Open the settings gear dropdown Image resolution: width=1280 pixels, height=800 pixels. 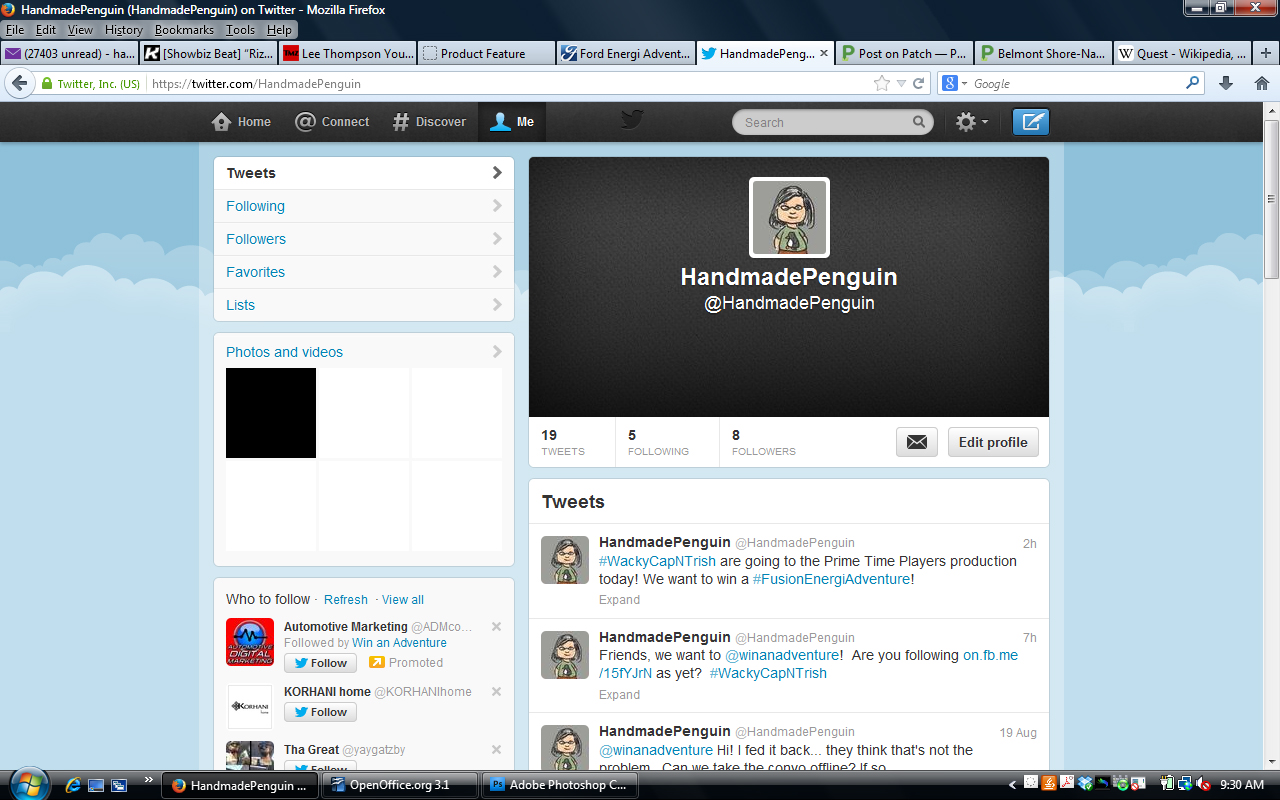[971, 122]
